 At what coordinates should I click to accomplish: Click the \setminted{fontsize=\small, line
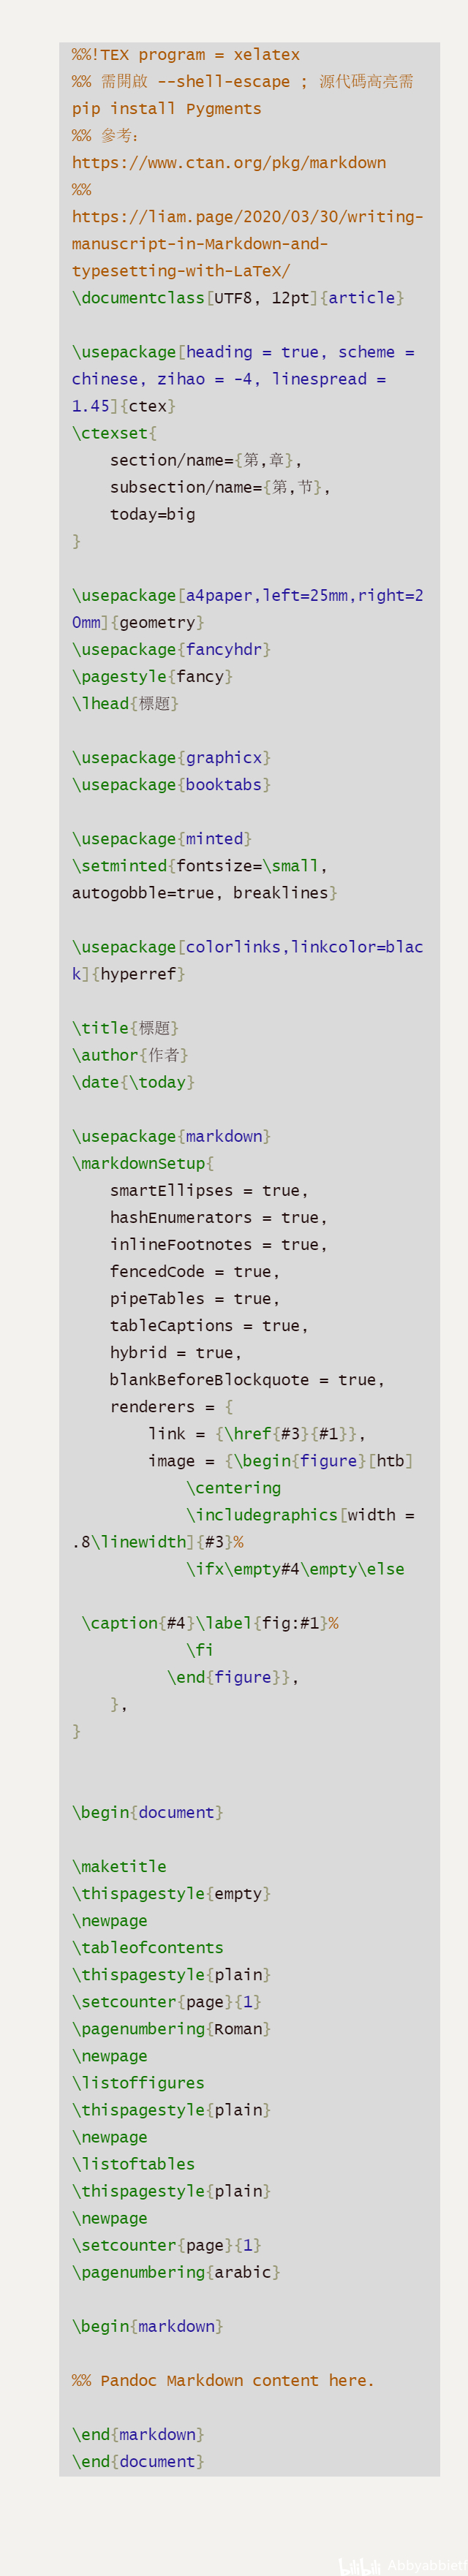tap(200, 865)
